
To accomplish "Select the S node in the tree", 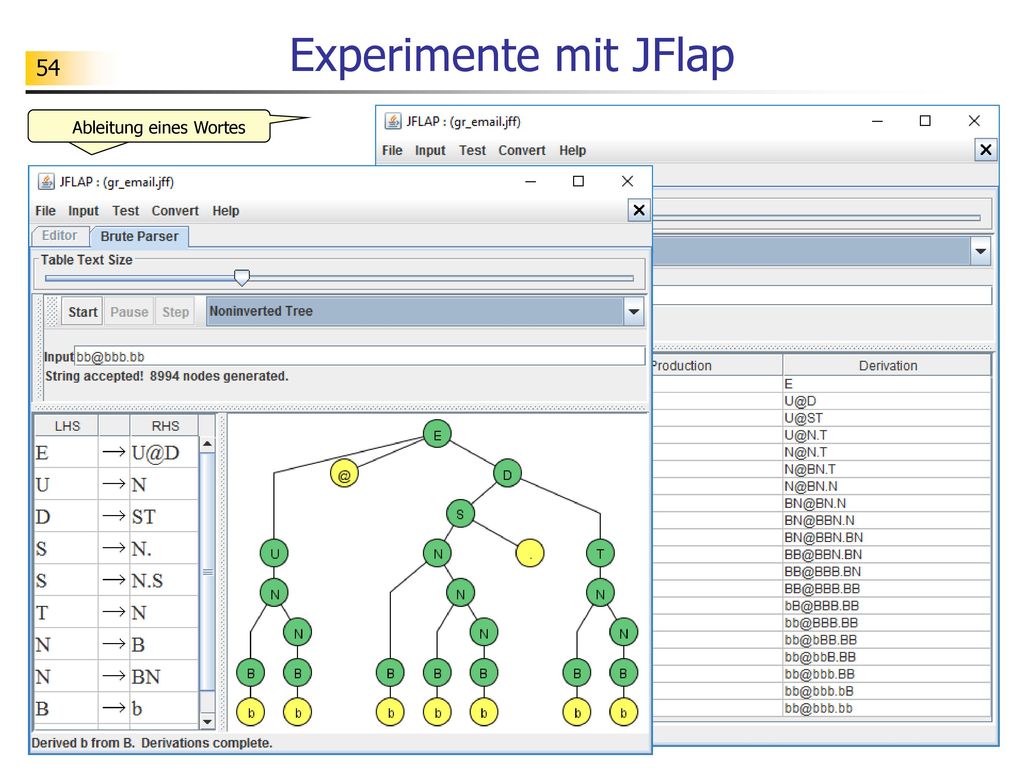I will [x=460, y=514].
